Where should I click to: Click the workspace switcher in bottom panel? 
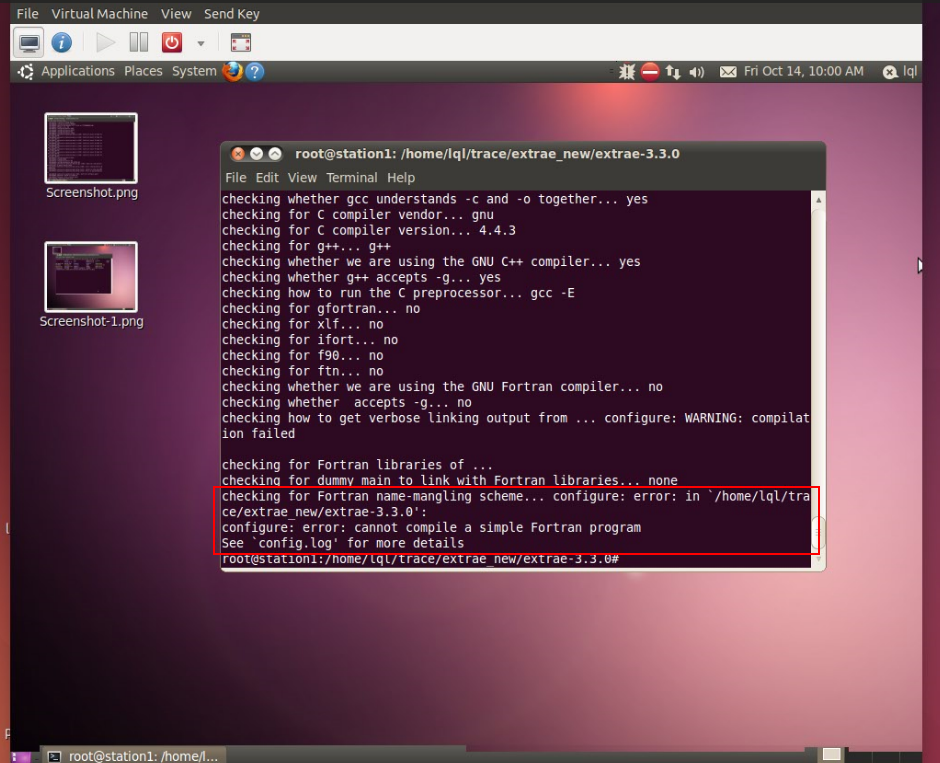pyautogui.click(x=831, y=754)
